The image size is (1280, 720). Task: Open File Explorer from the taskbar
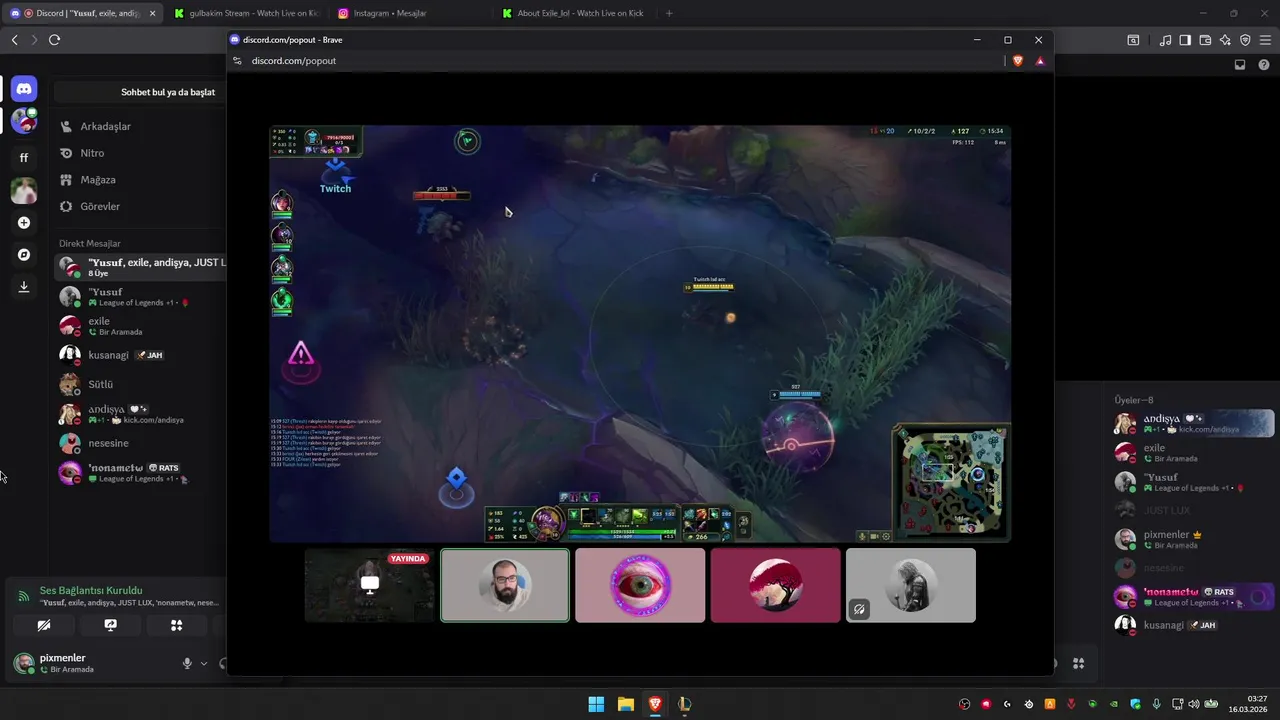pos(626,704)
